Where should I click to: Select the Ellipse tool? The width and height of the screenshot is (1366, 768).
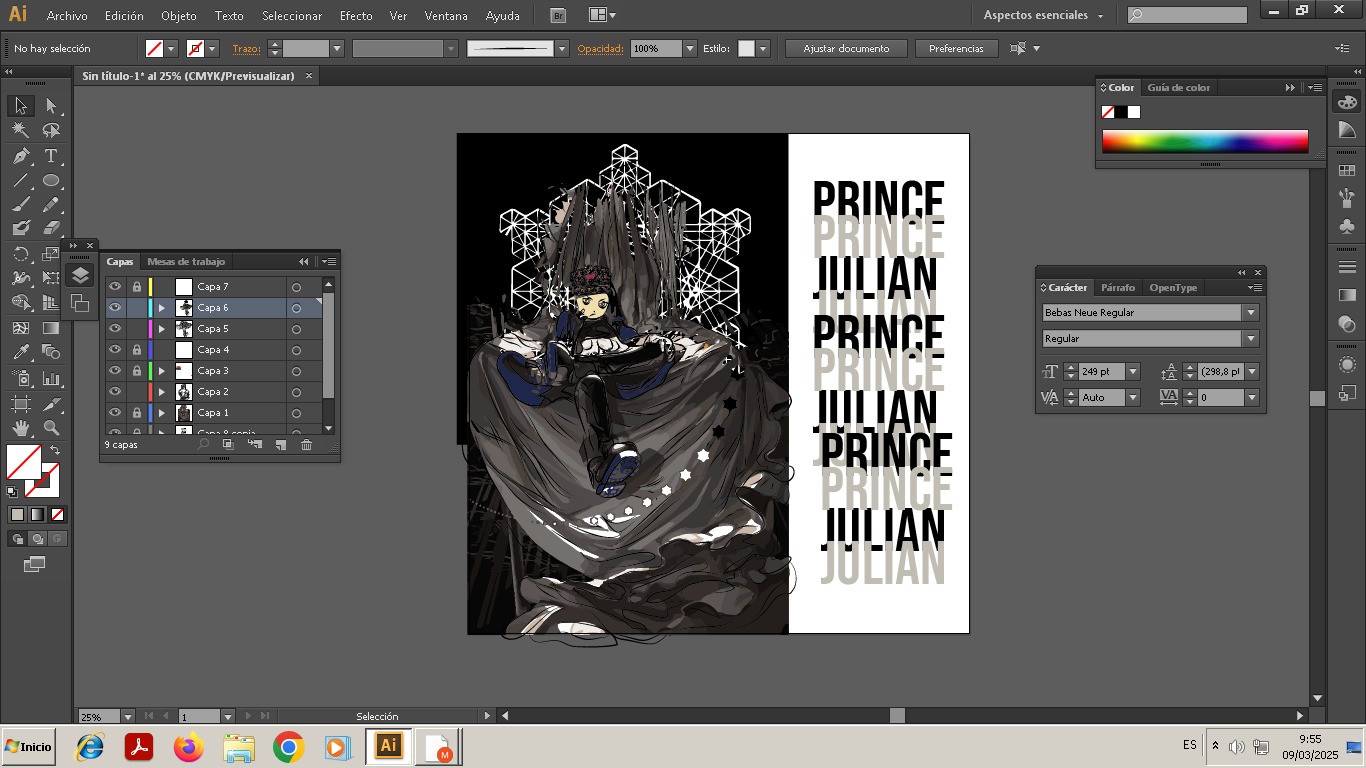[51, 181]
